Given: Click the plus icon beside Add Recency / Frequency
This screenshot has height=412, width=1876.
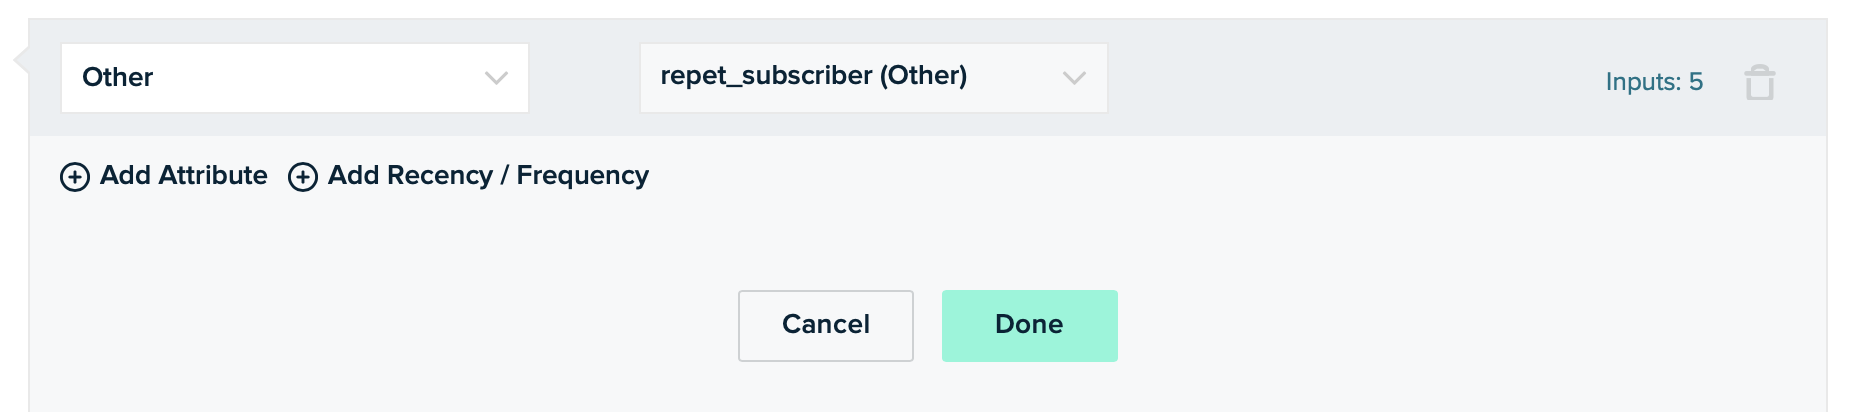Looking at the screenshot, I should coord(303,177).
